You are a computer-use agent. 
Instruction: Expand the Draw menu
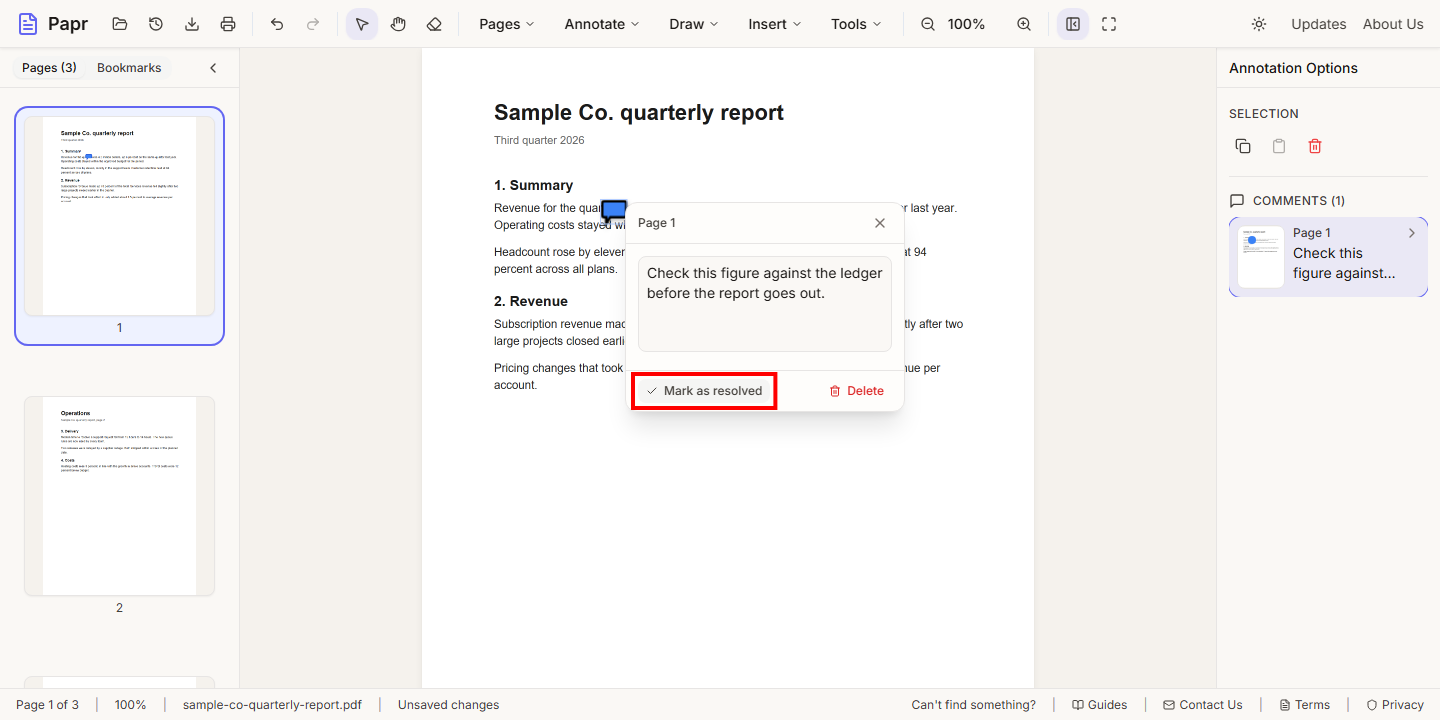tap(694, 24)
